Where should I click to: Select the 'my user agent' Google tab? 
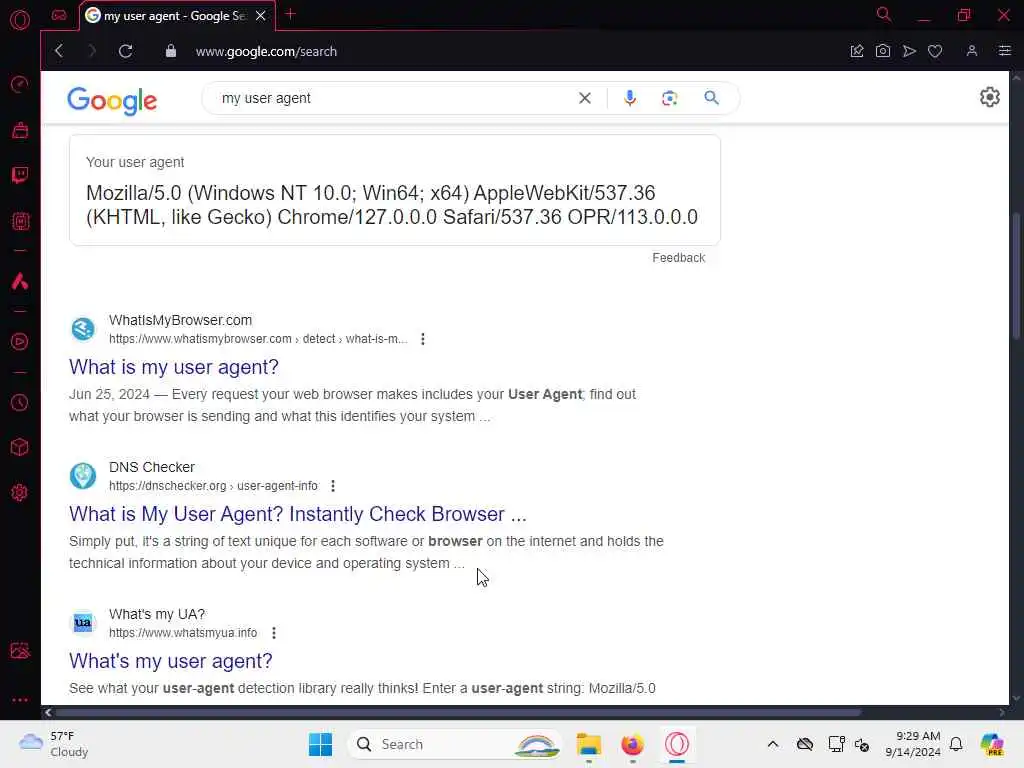pos(176,16)
